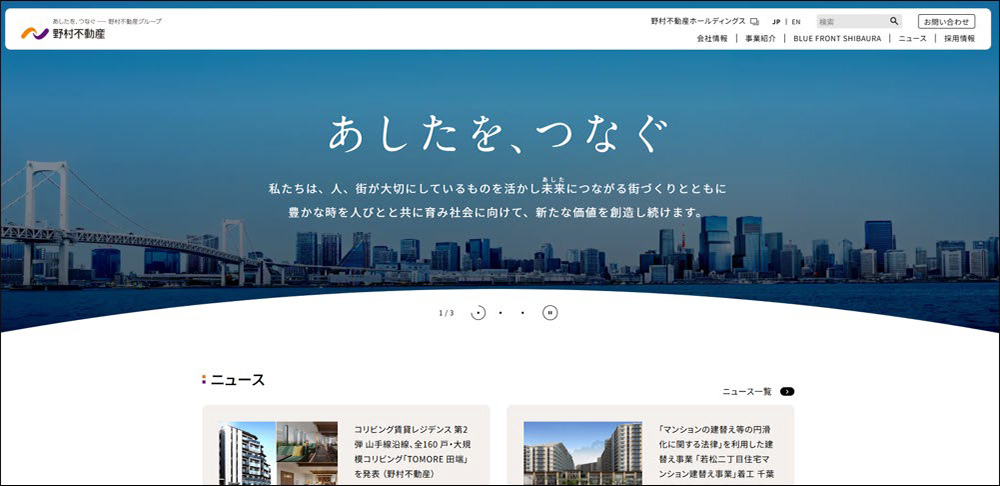Open the コリビング賃貸レジデンス news article

click(x=346, y=445)
